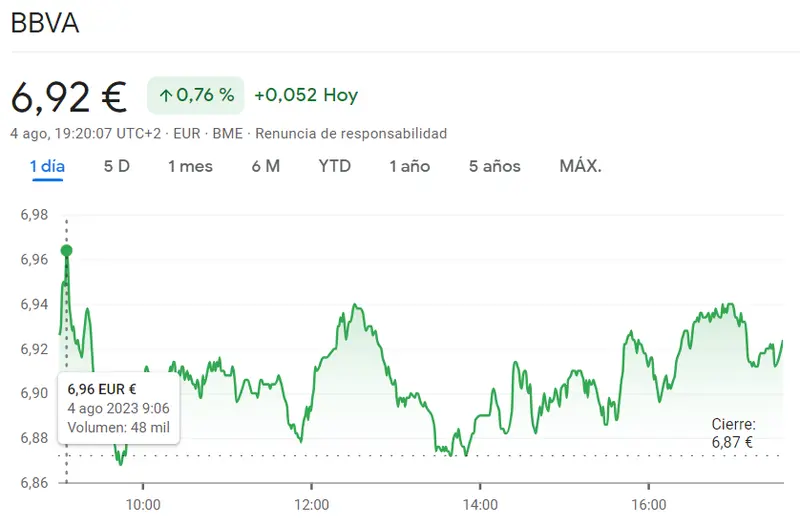
Task: Switch to the '1 año' range
Action: click(410, 166)
